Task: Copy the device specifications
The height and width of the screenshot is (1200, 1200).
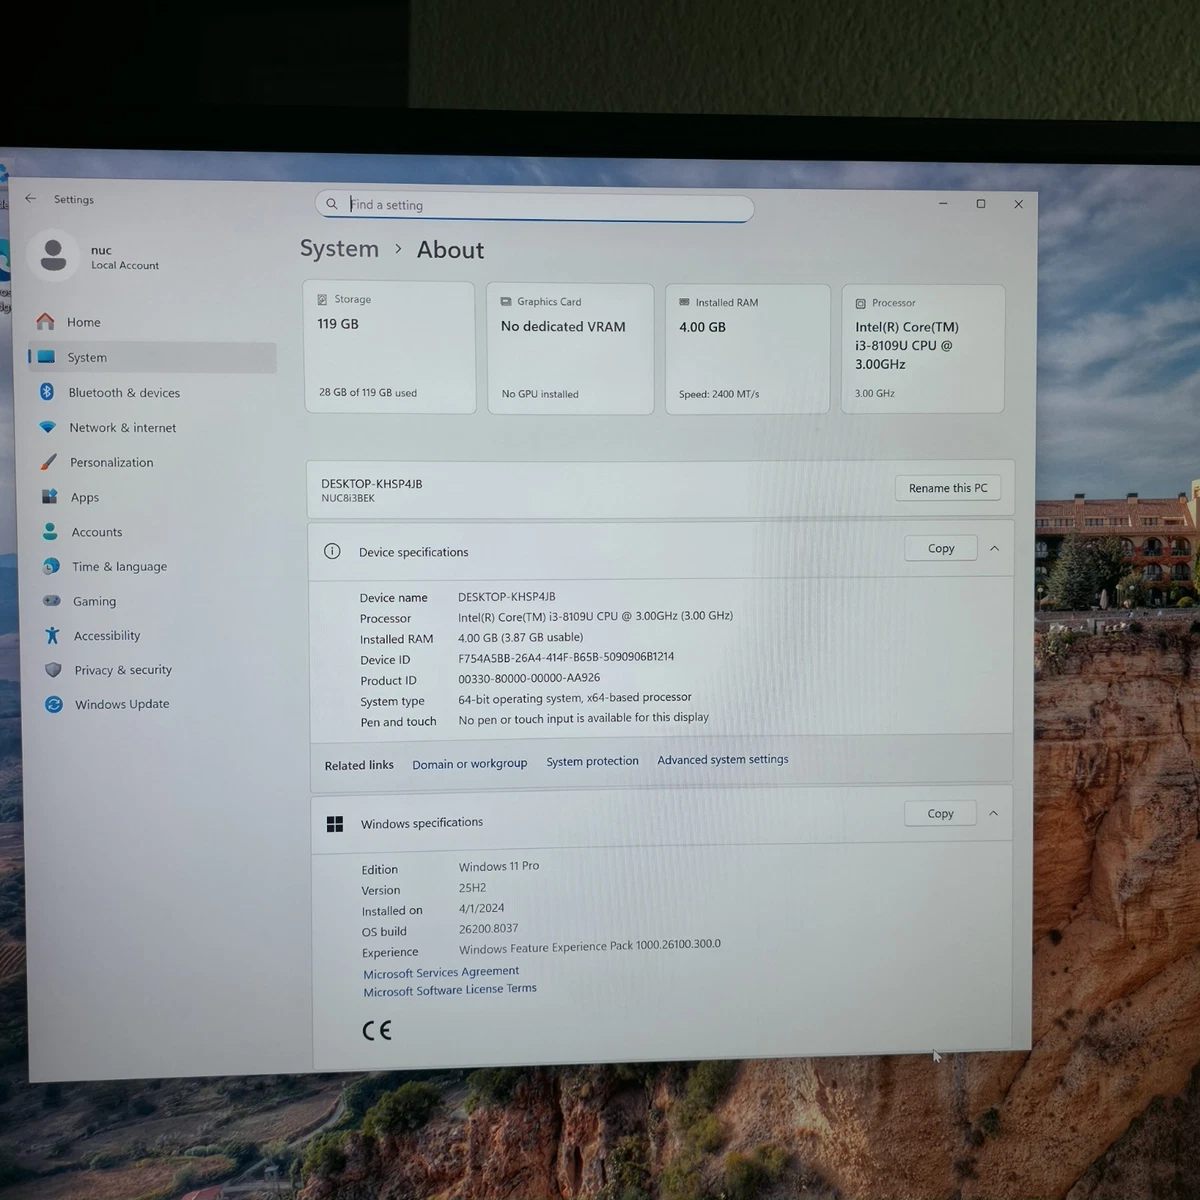Action: [941, 548]
